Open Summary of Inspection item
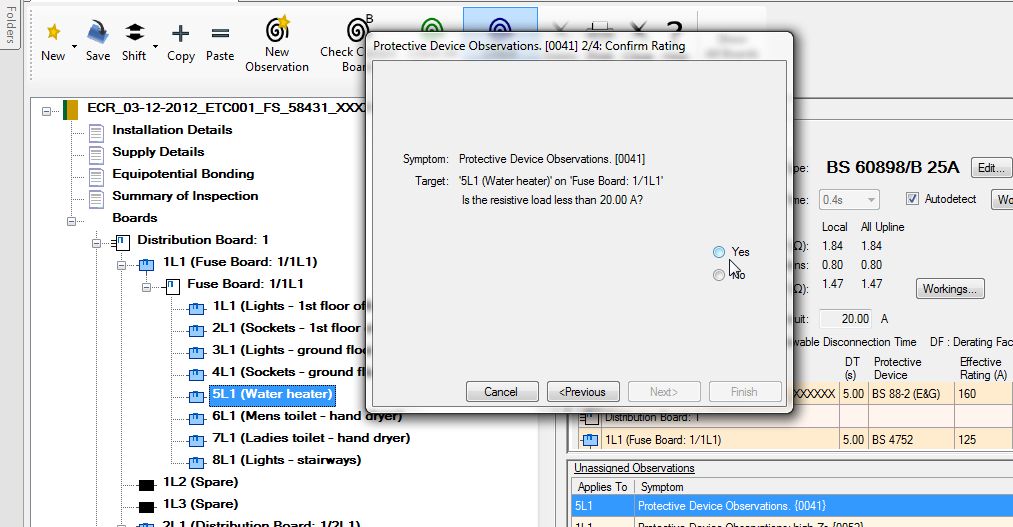This screenshot has height=527, width=1013. (185, 196)
